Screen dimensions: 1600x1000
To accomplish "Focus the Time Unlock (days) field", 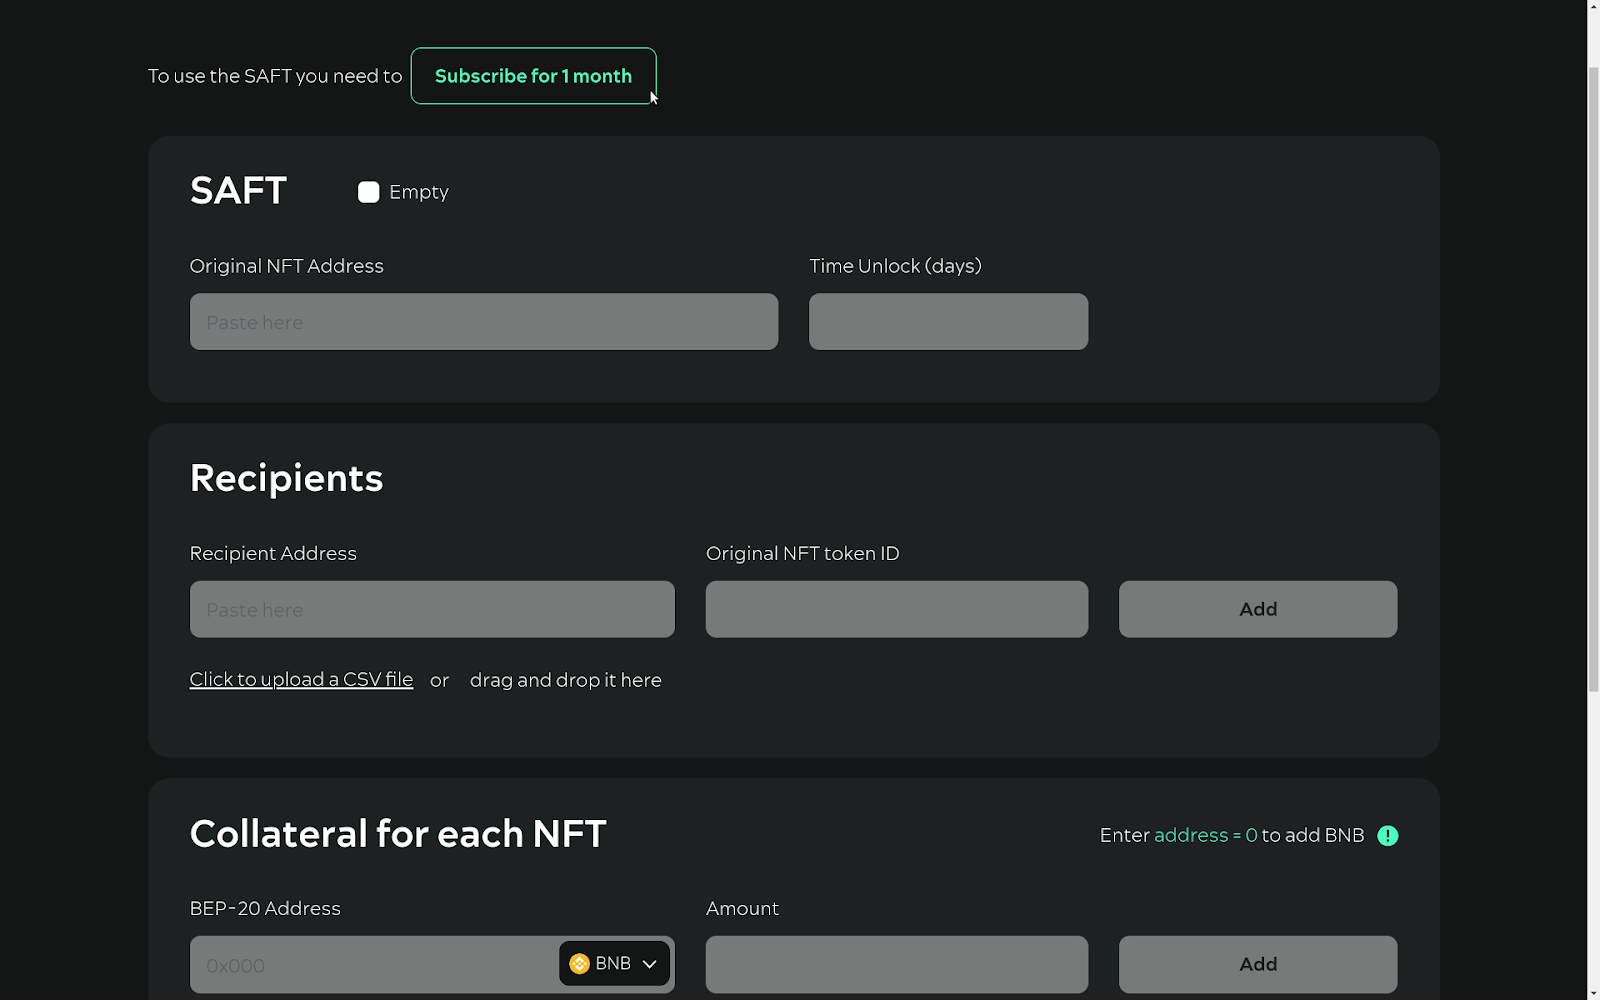I will 948,322.
